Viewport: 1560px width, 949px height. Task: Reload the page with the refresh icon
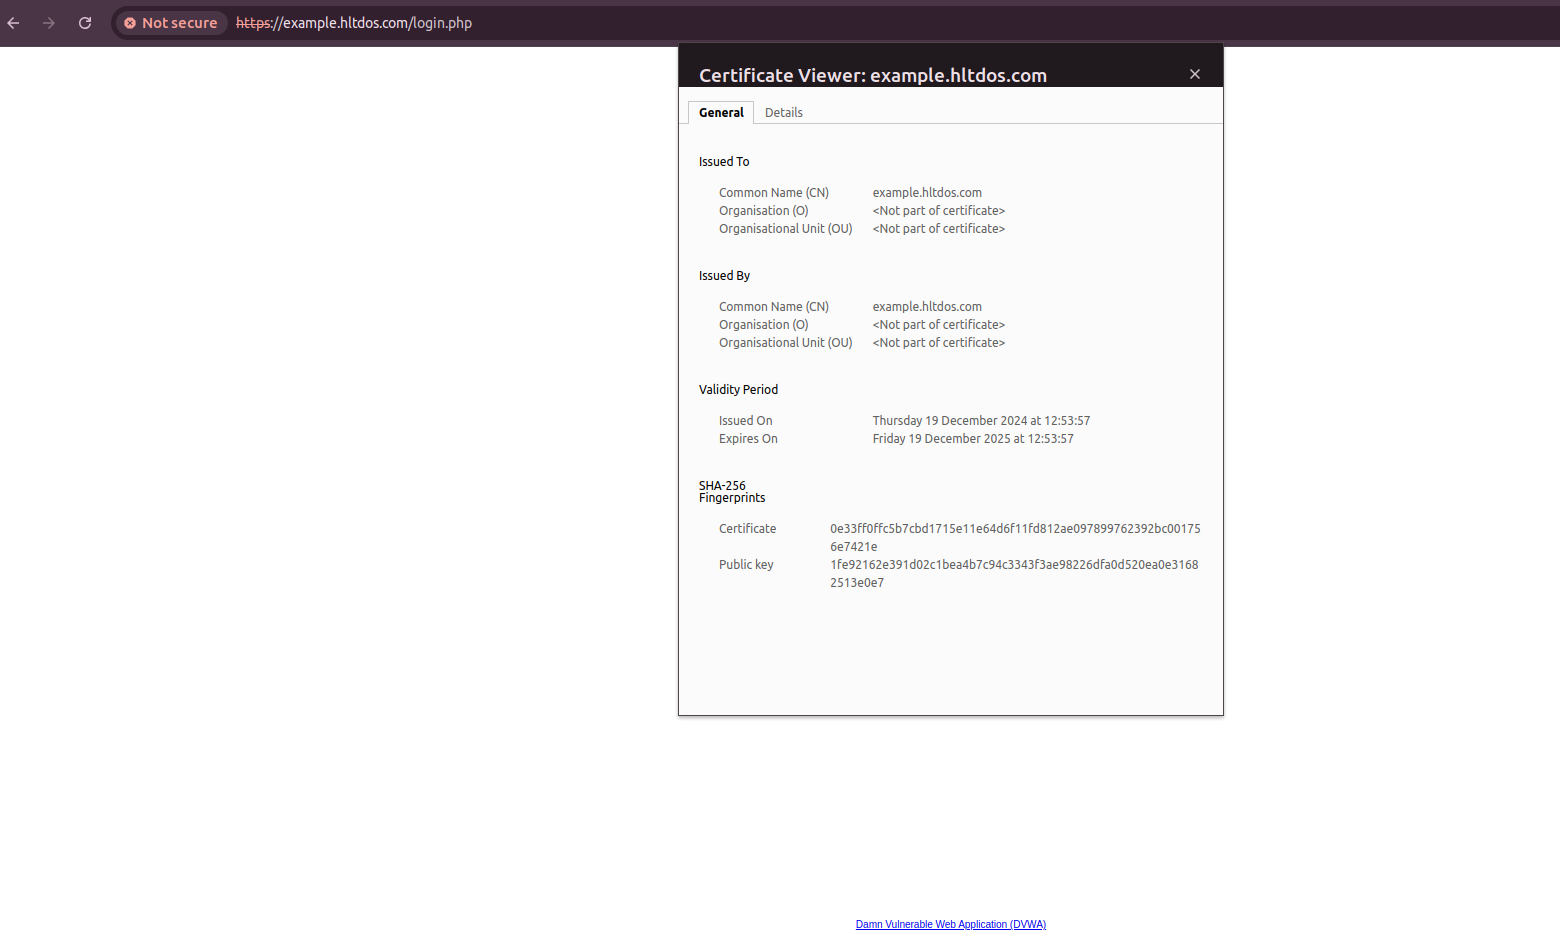(x=85, y=23)
